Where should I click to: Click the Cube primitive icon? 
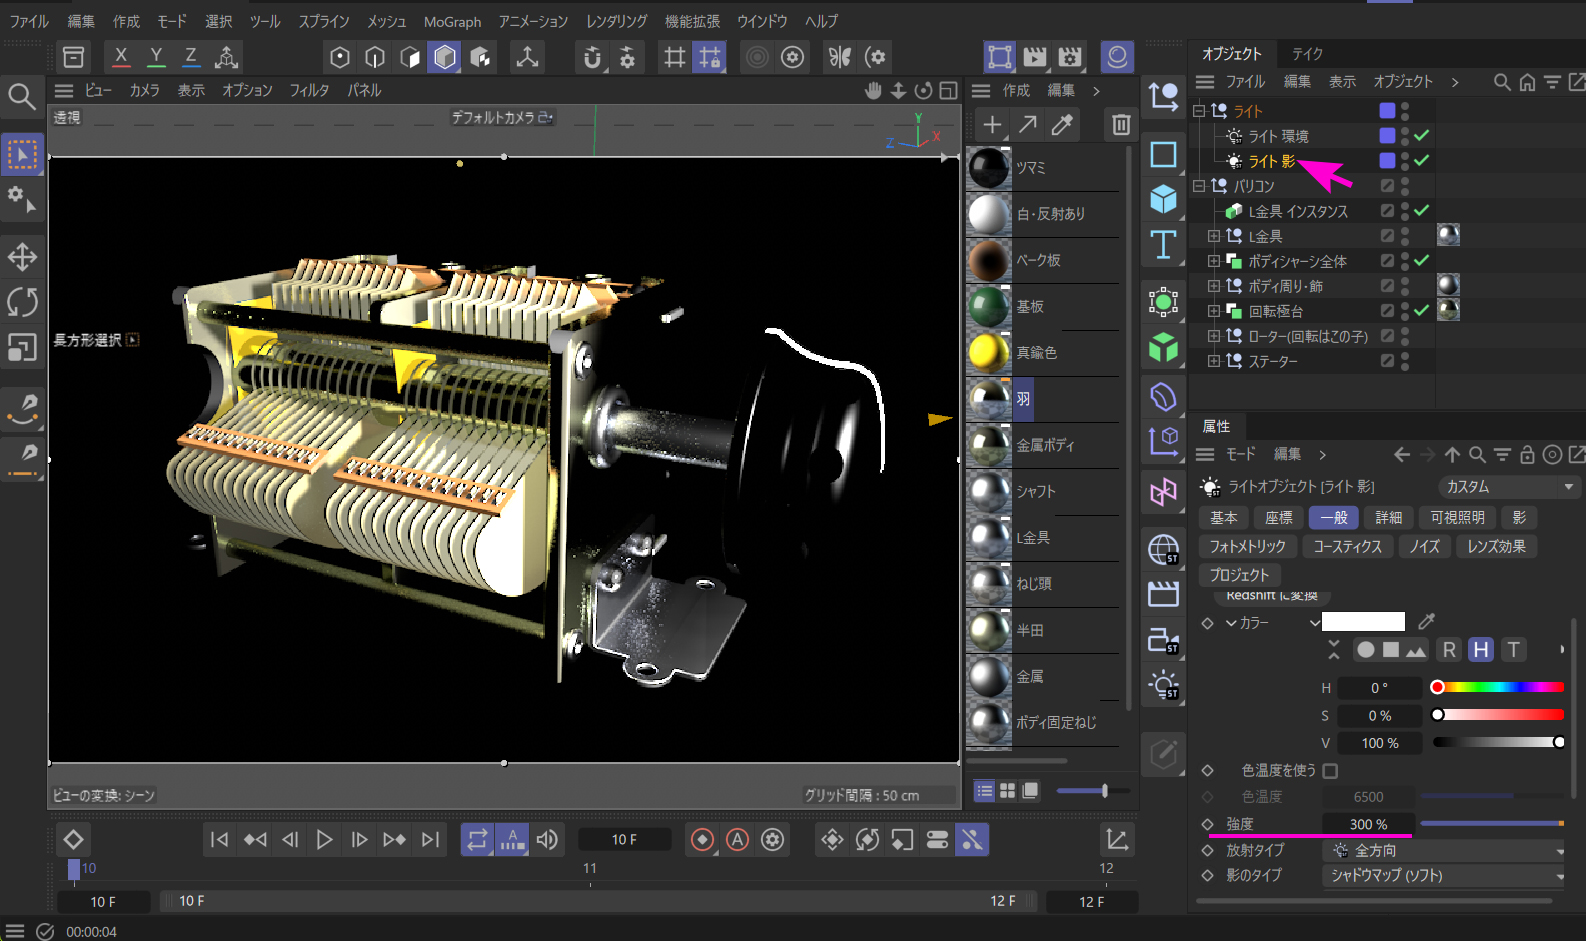[1163, 199]
